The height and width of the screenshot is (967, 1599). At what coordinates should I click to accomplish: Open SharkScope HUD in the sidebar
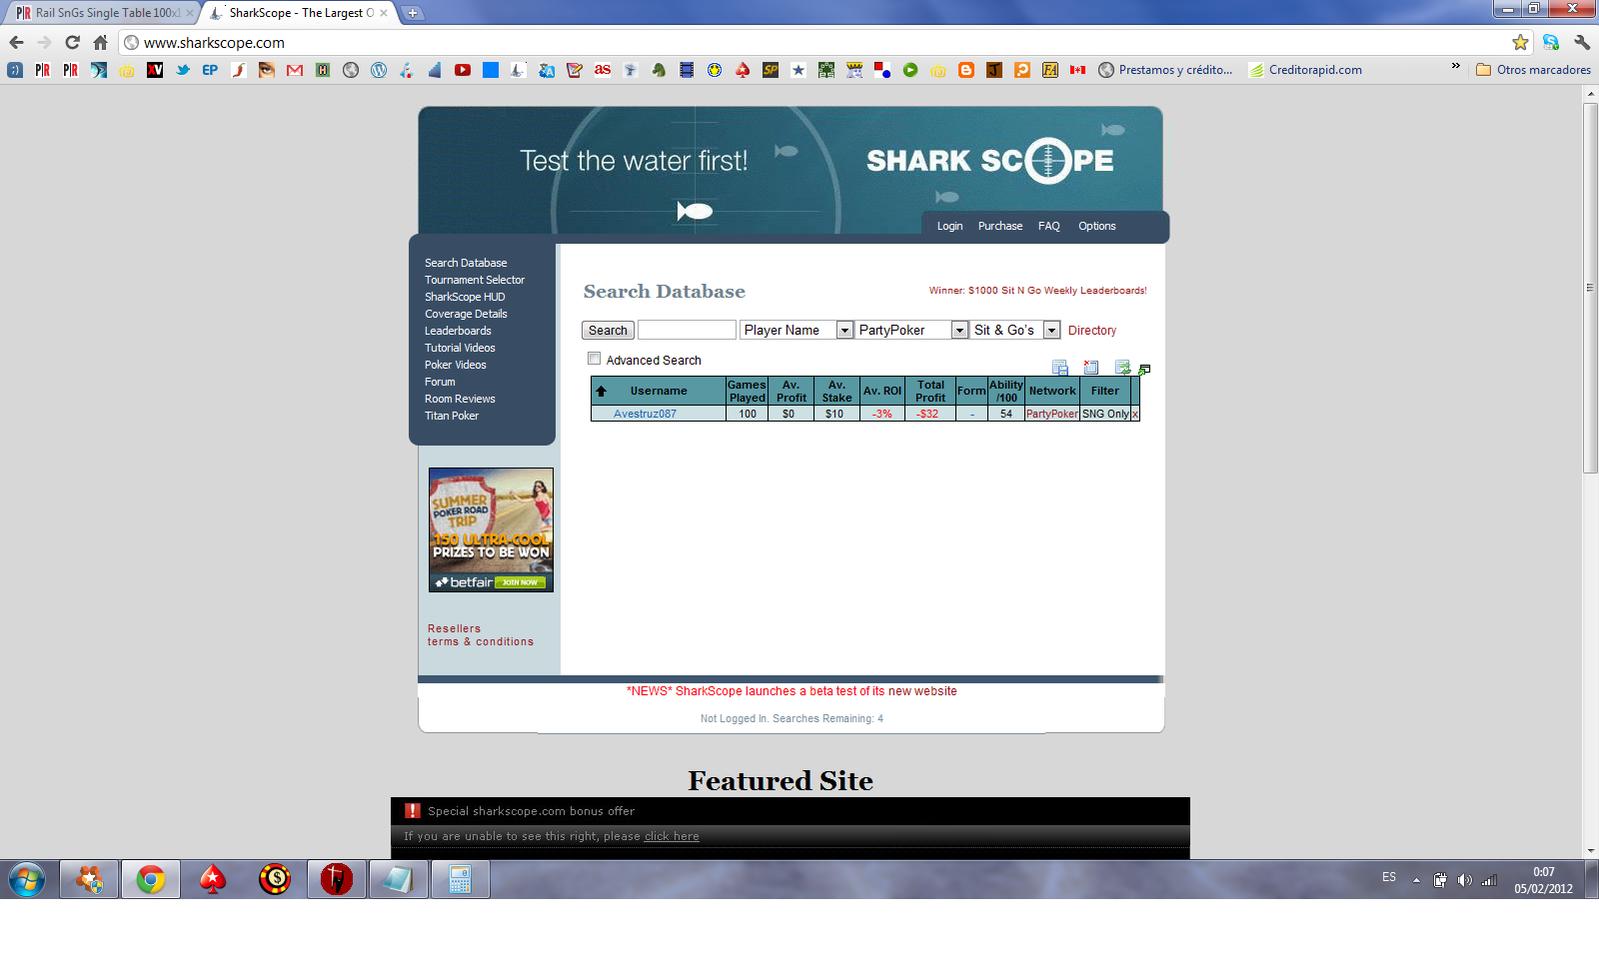[464, 297]
